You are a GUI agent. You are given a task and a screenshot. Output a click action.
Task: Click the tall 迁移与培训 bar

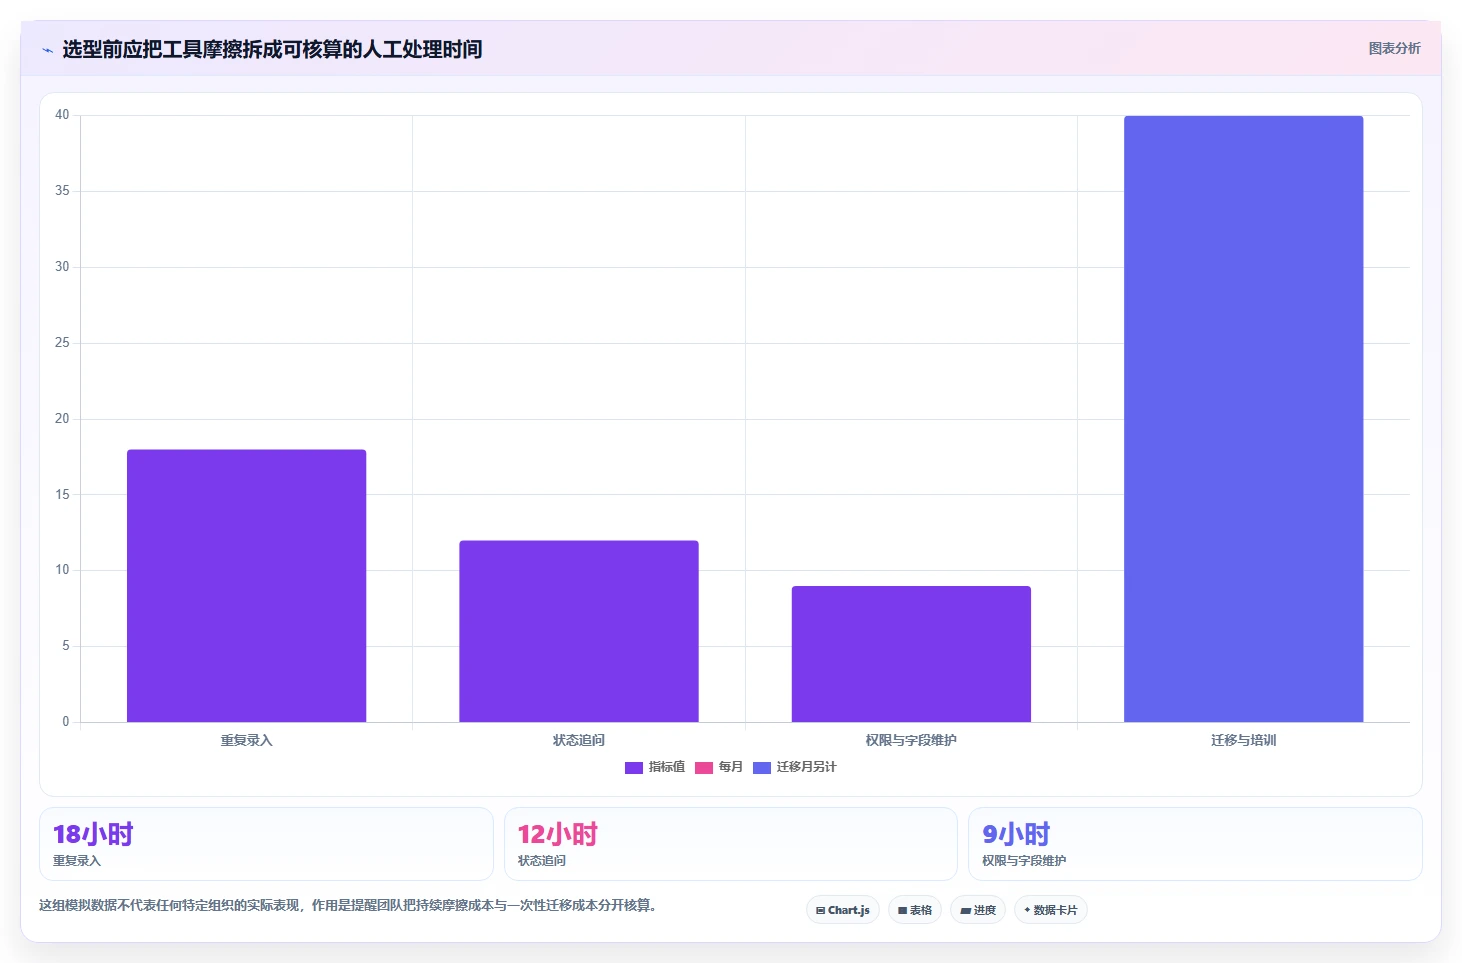pyautogui.click(x=1244, y=419)
